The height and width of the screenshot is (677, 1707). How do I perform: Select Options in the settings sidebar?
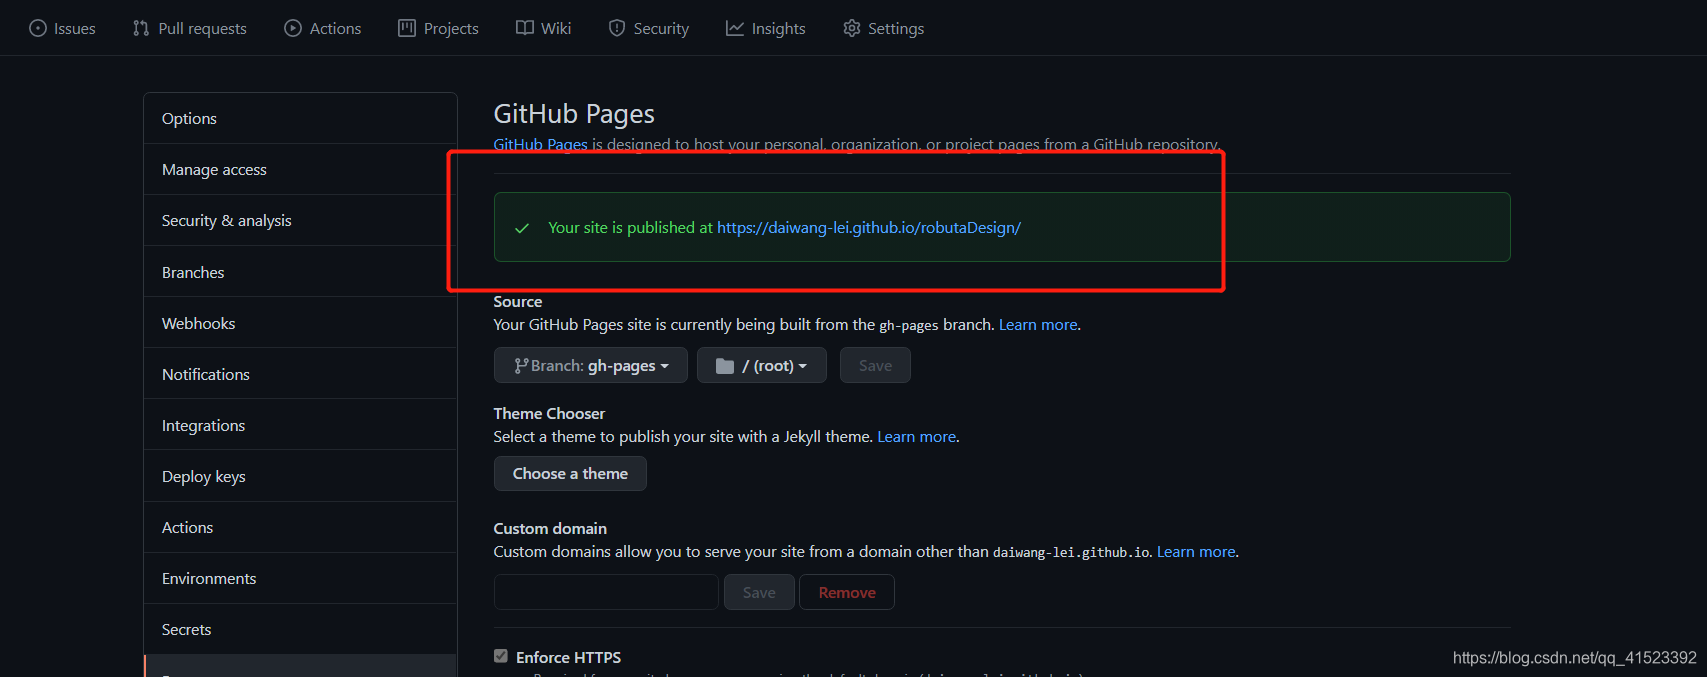pyautogui.click(x=300, y=118)
